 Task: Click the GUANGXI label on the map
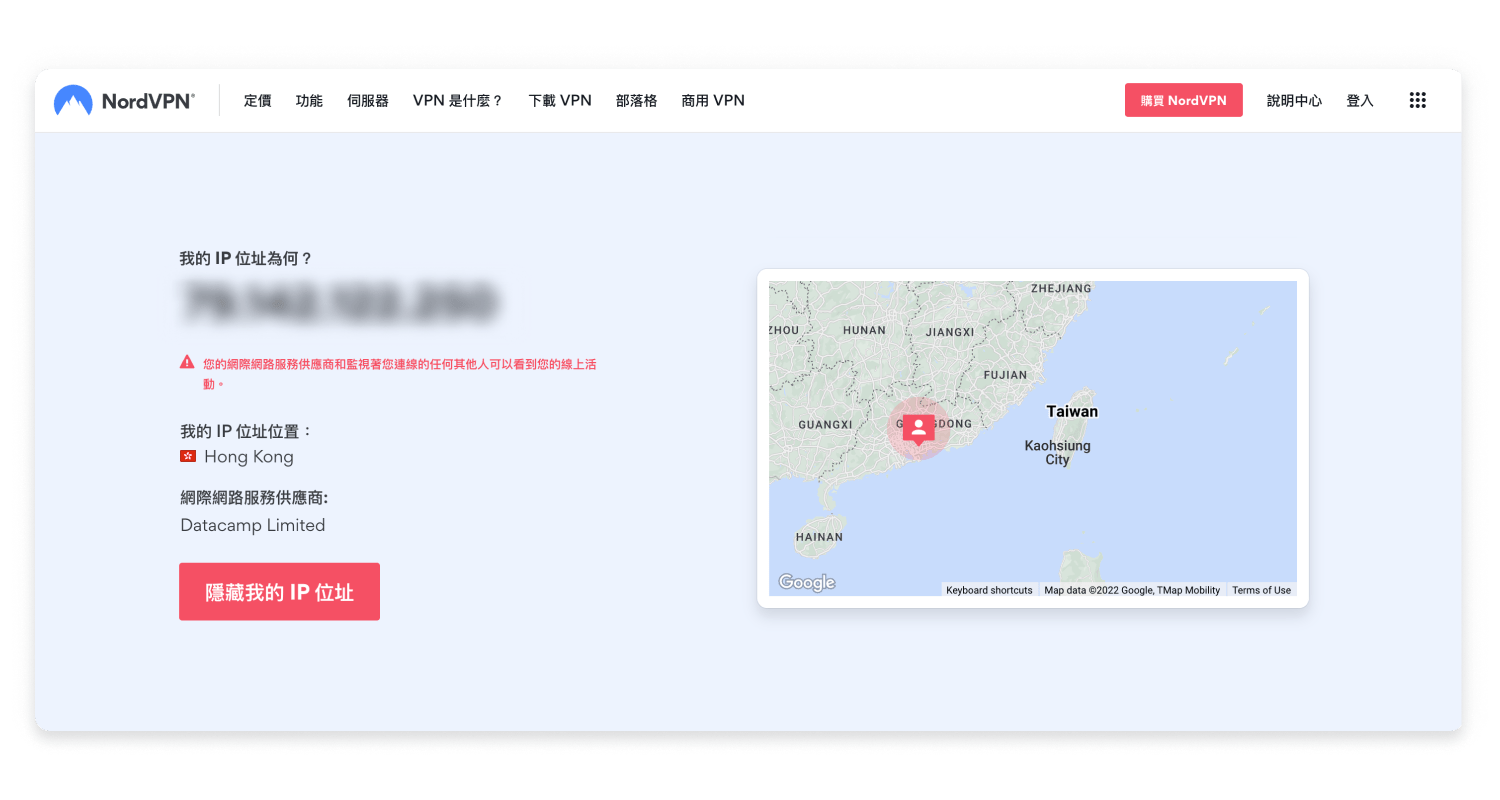coord(825,424)
